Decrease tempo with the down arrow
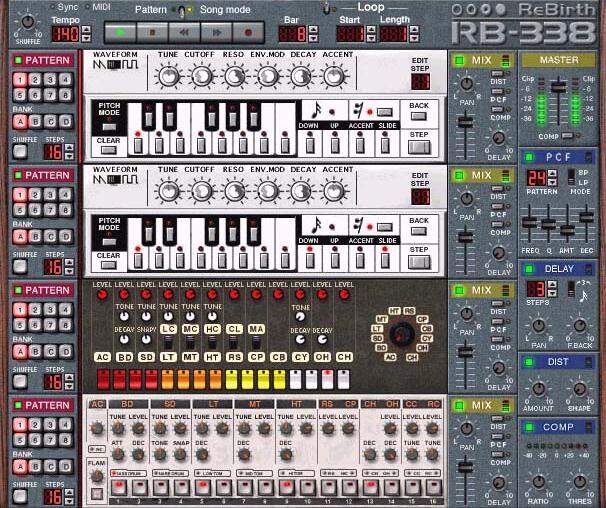This screenshot has height=508, width=606. pyautogui.click(x=86, y=38)
